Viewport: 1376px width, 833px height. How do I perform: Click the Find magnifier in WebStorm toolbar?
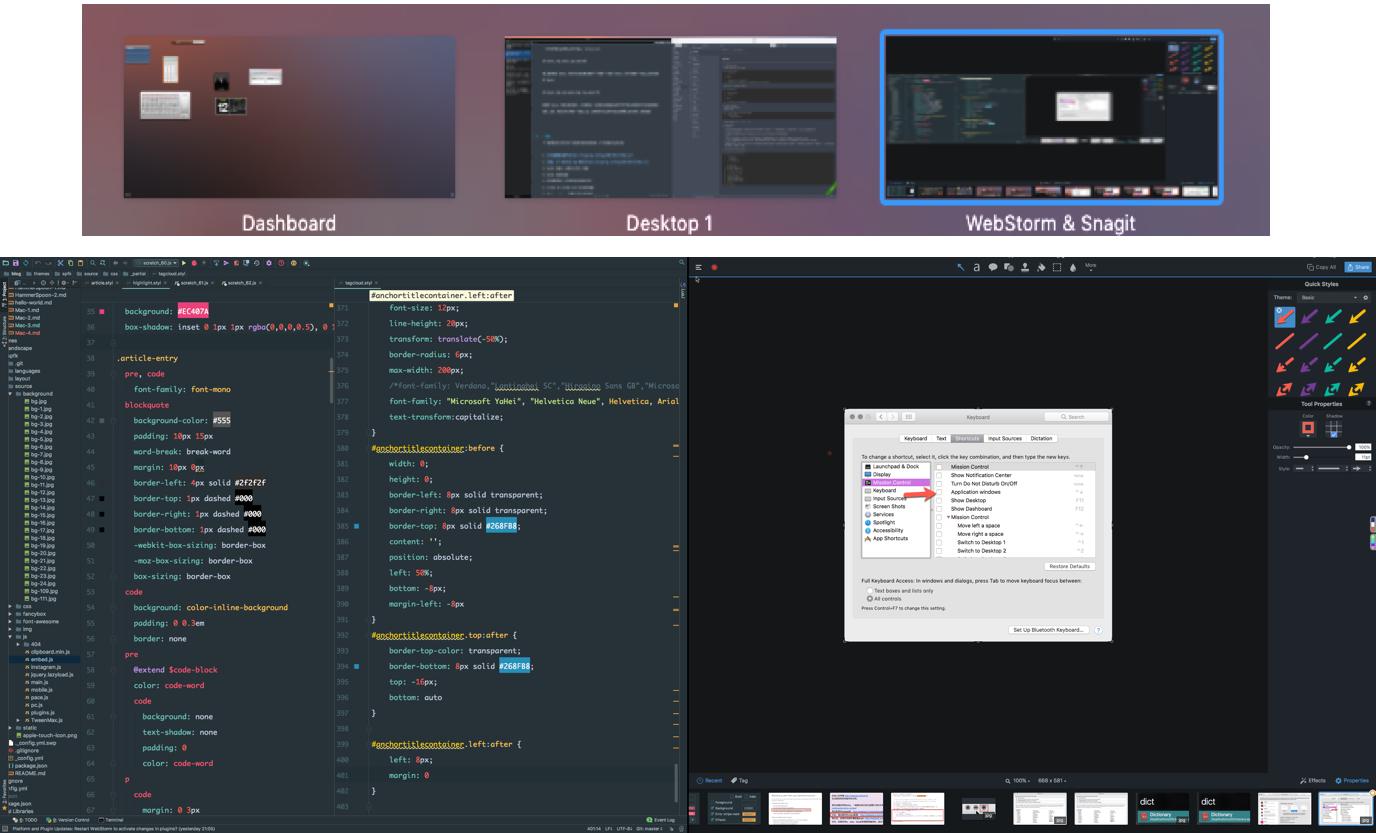point(93,263)
